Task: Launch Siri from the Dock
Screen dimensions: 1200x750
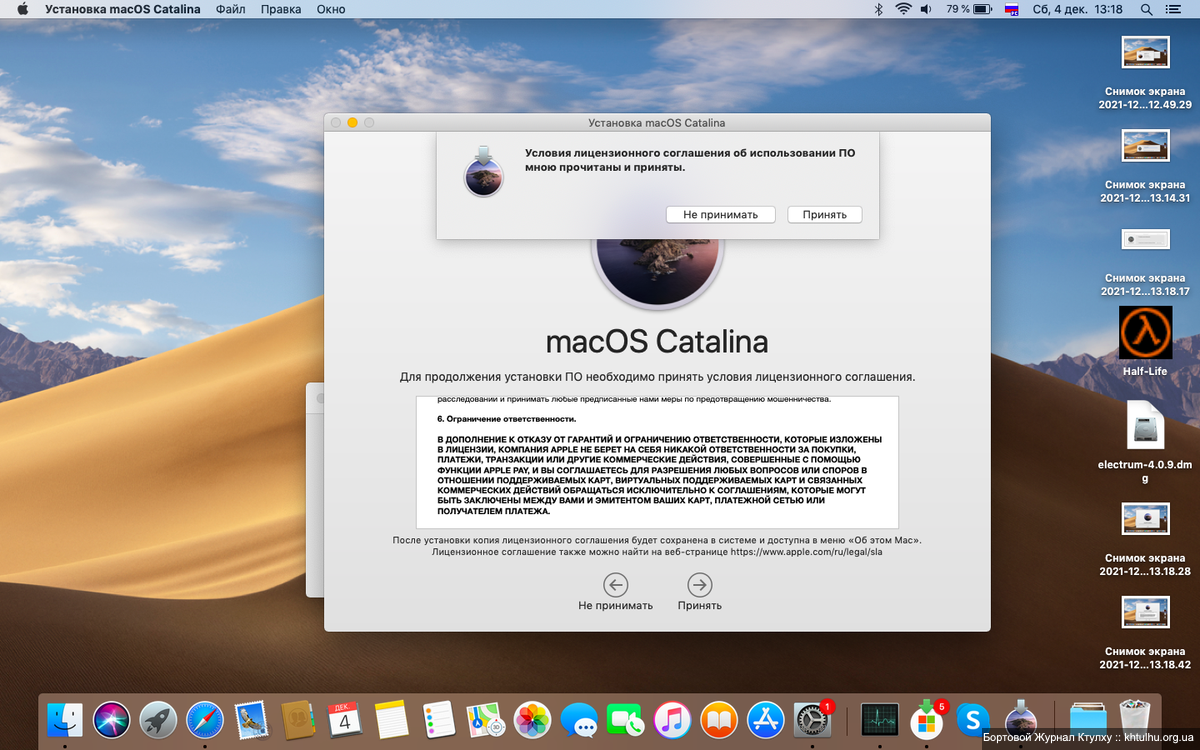Action: point(112,718)
